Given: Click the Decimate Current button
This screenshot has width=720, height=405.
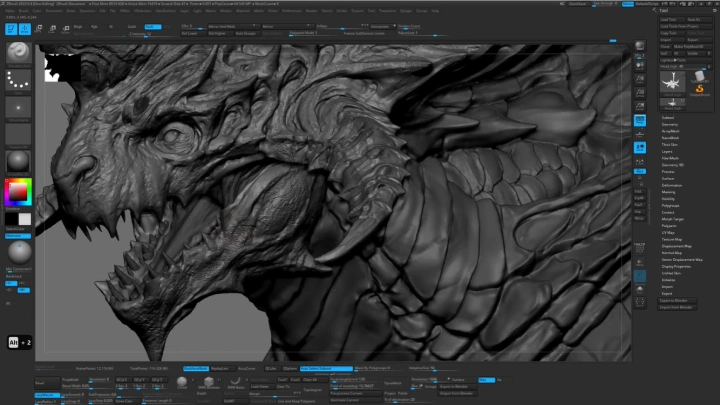Looking at the screenshot, I should point(355,400).
